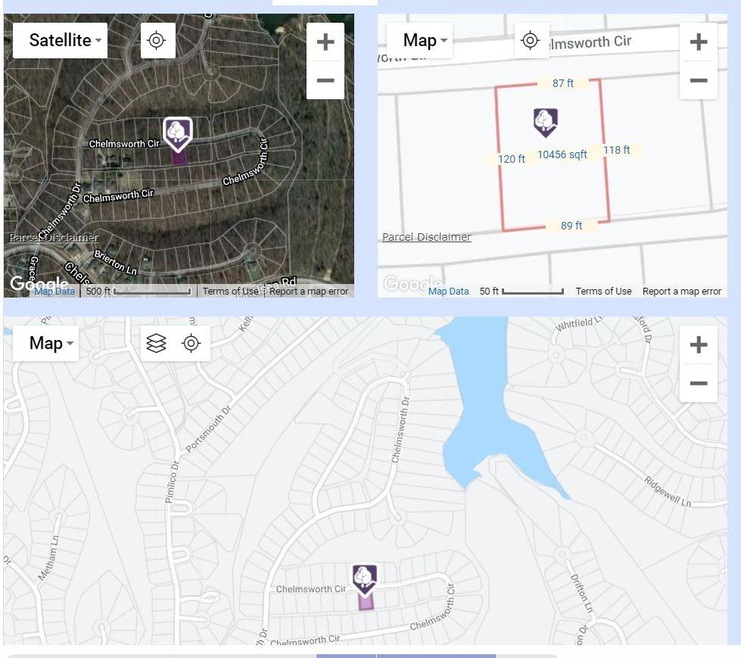Viewport: 741px width, 658px height.
Task: Click Parcel Disclaimer link on parcel map
Action: (427, 237)
